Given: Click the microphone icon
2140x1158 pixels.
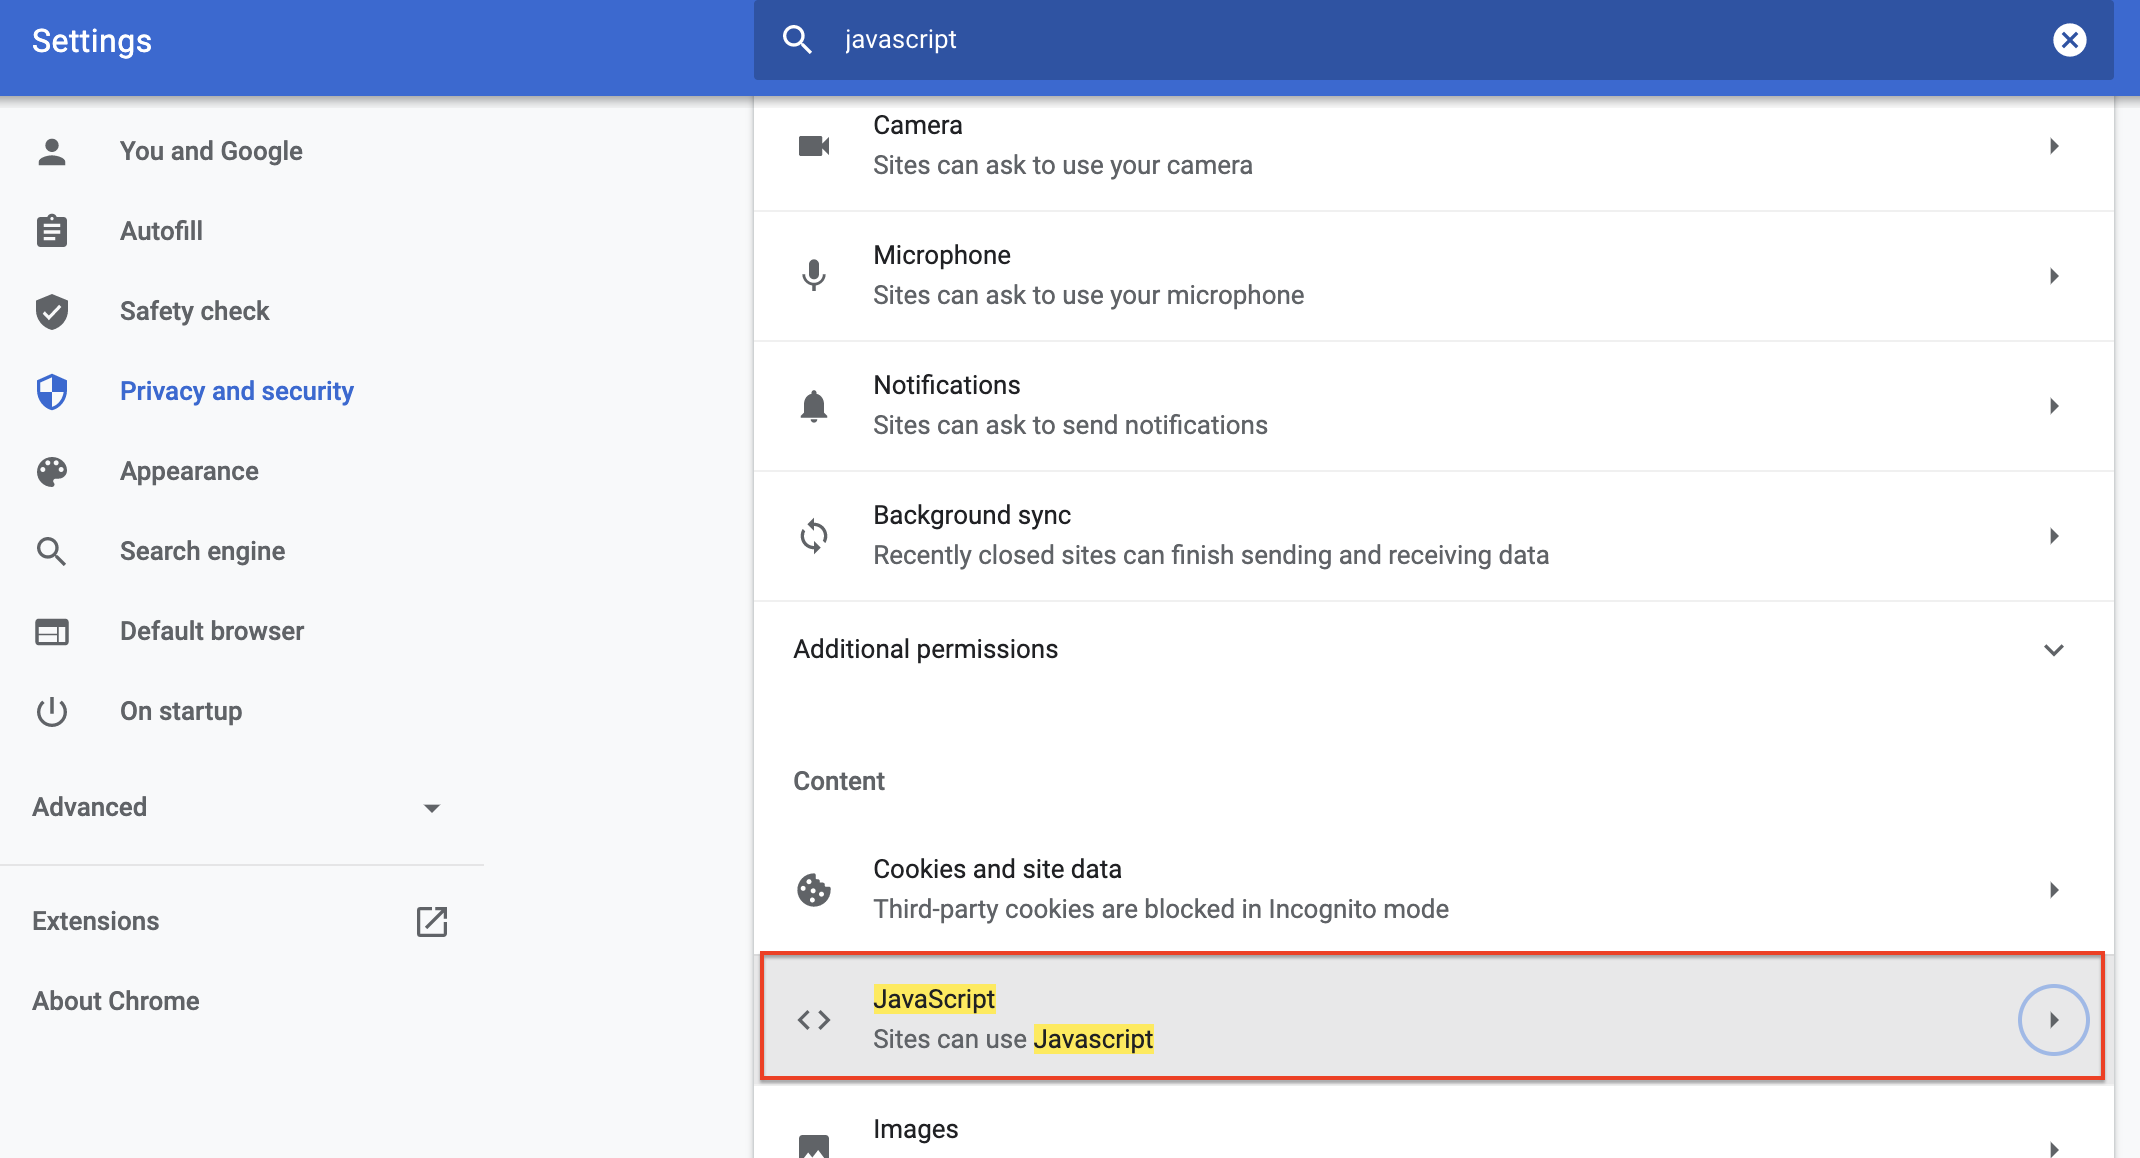Looking at the screenshot, I should click(814, 275).
